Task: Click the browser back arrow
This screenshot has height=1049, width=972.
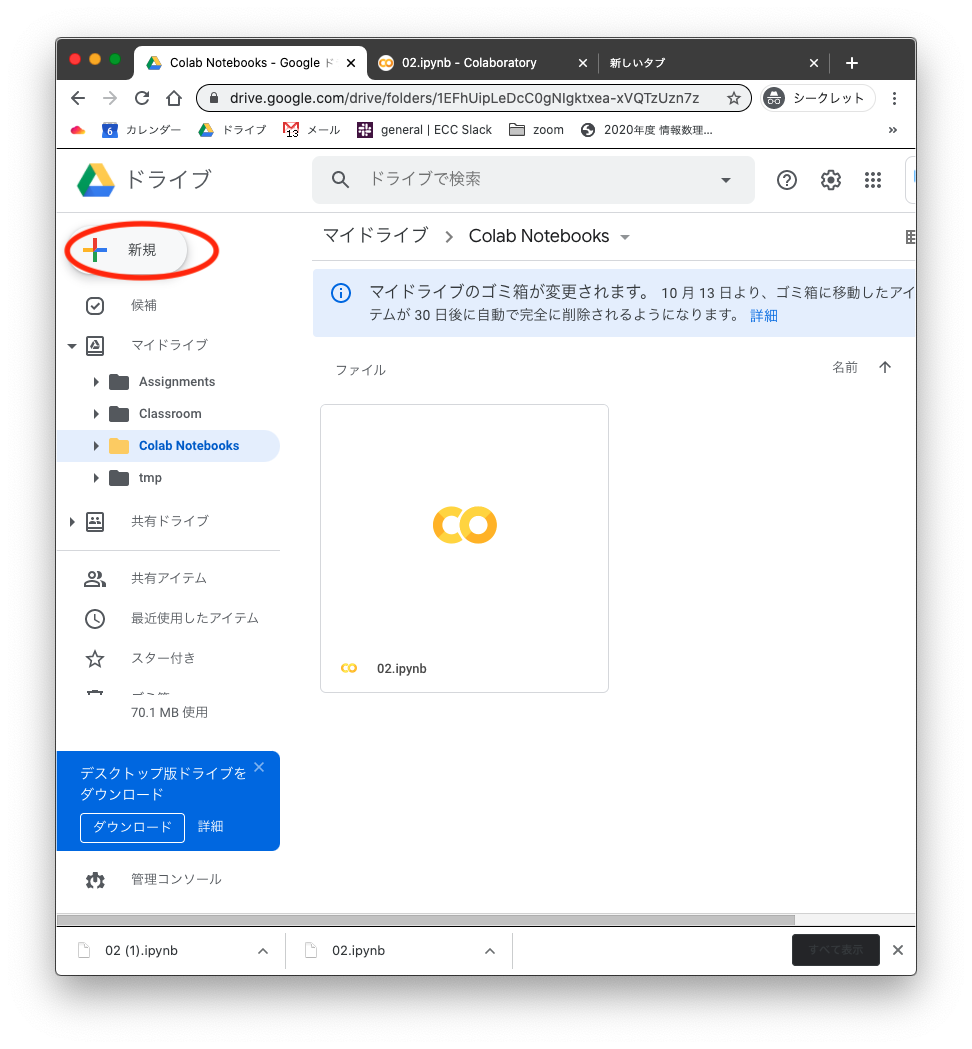Action: (x=78, y=98)
